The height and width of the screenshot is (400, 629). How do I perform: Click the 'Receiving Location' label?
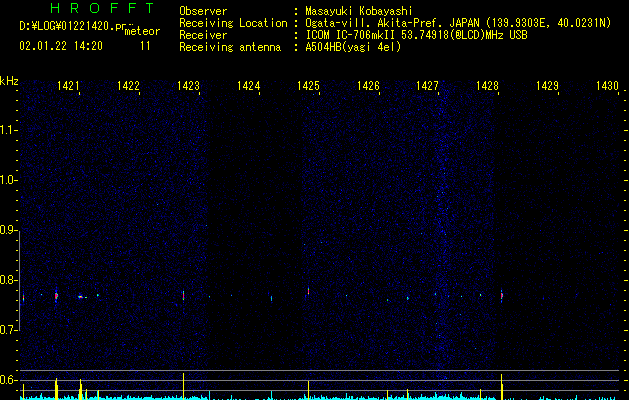point(233,23)
